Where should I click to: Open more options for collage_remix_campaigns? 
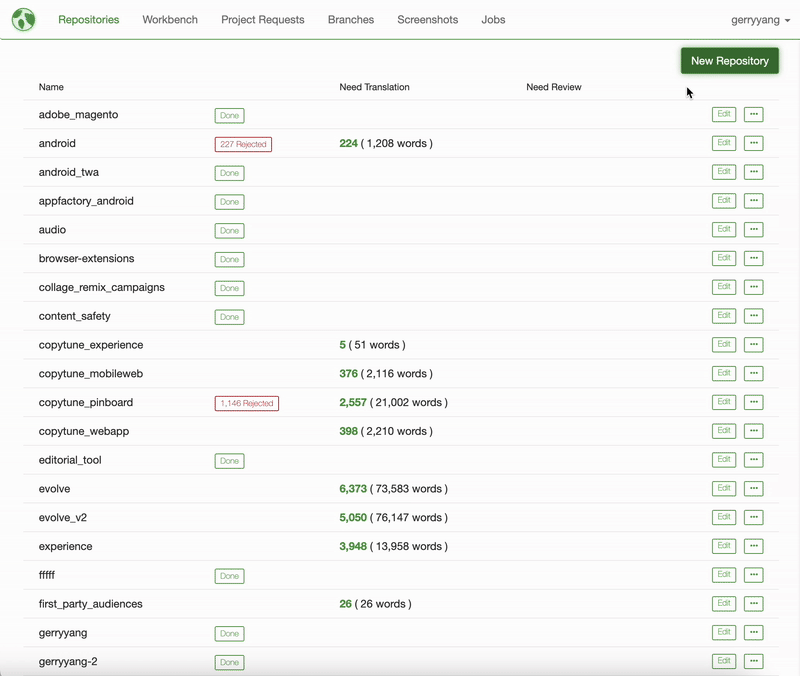(754, 287)
